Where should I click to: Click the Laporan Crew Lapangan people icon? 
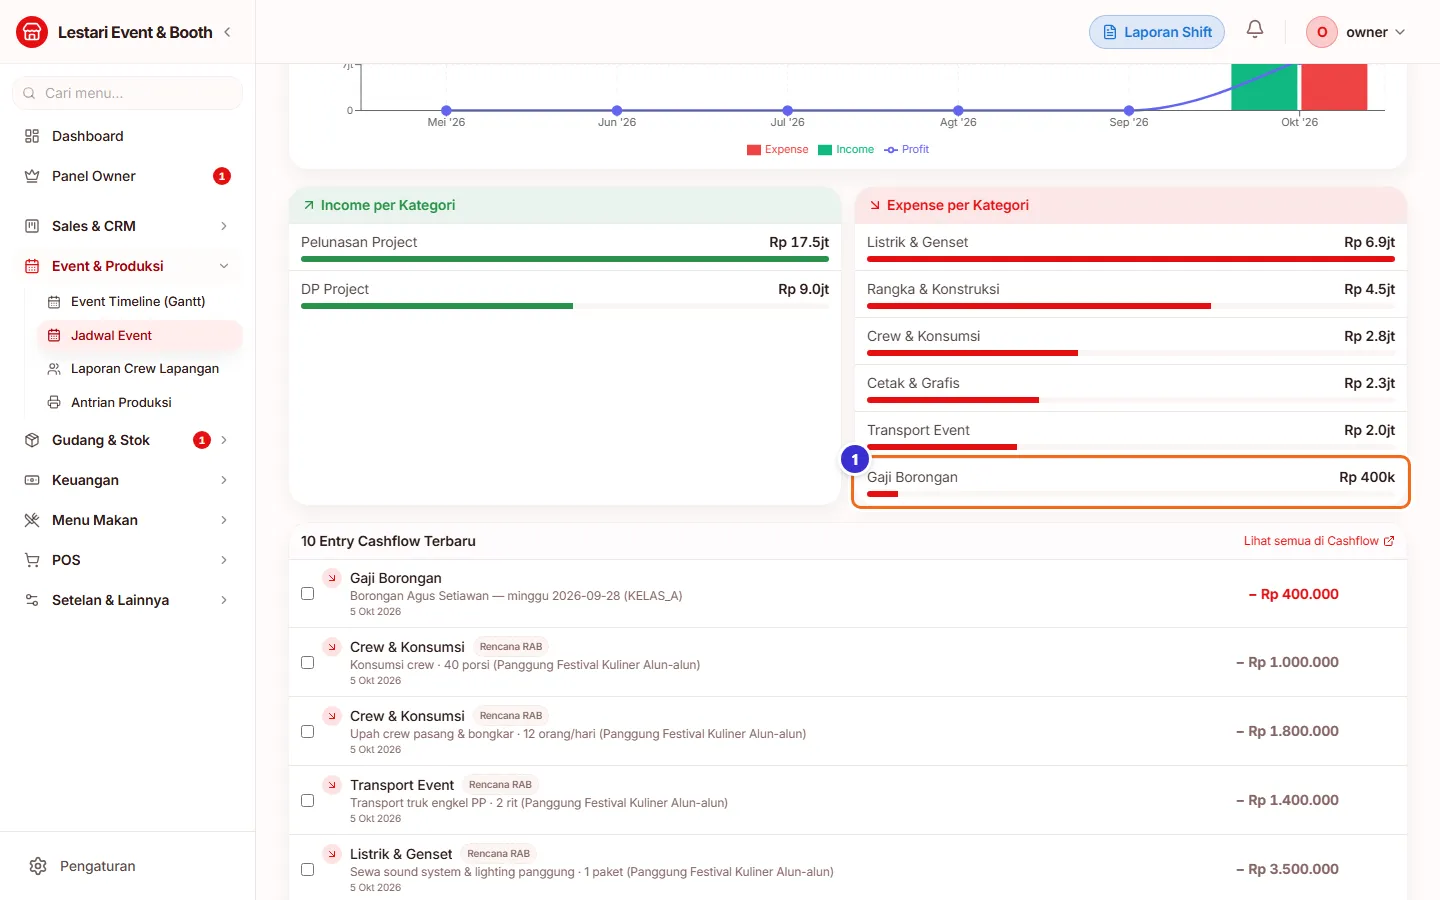point(54,369)
